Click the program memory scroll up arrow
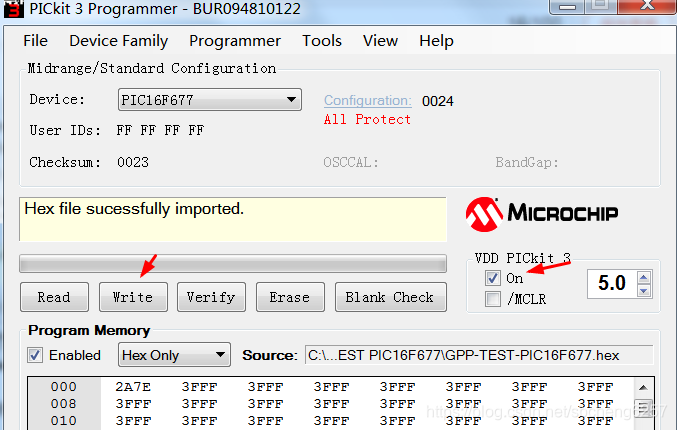Image resolution: width=677 pixels, height=430 pixels. pyautogui.click(x=643, y=387)
